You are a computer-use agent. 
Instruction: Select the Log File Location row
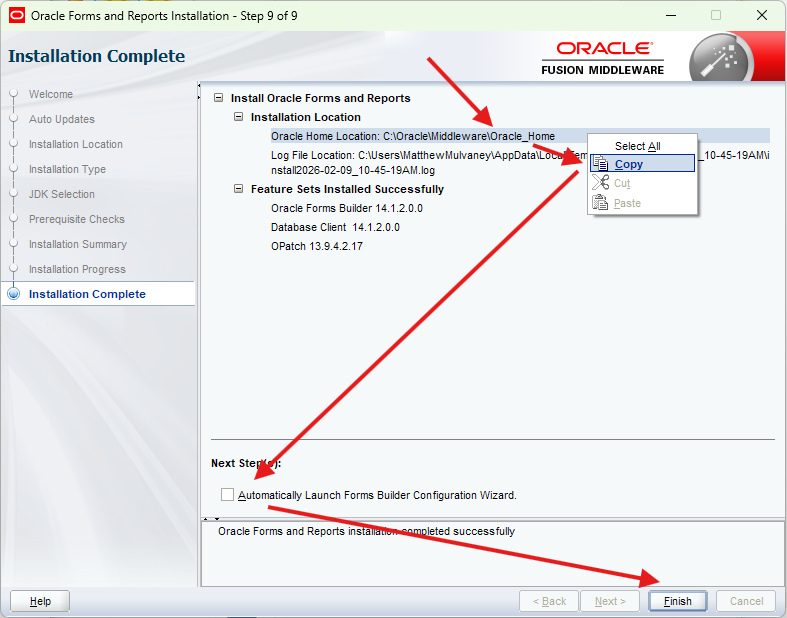point(520,163)
